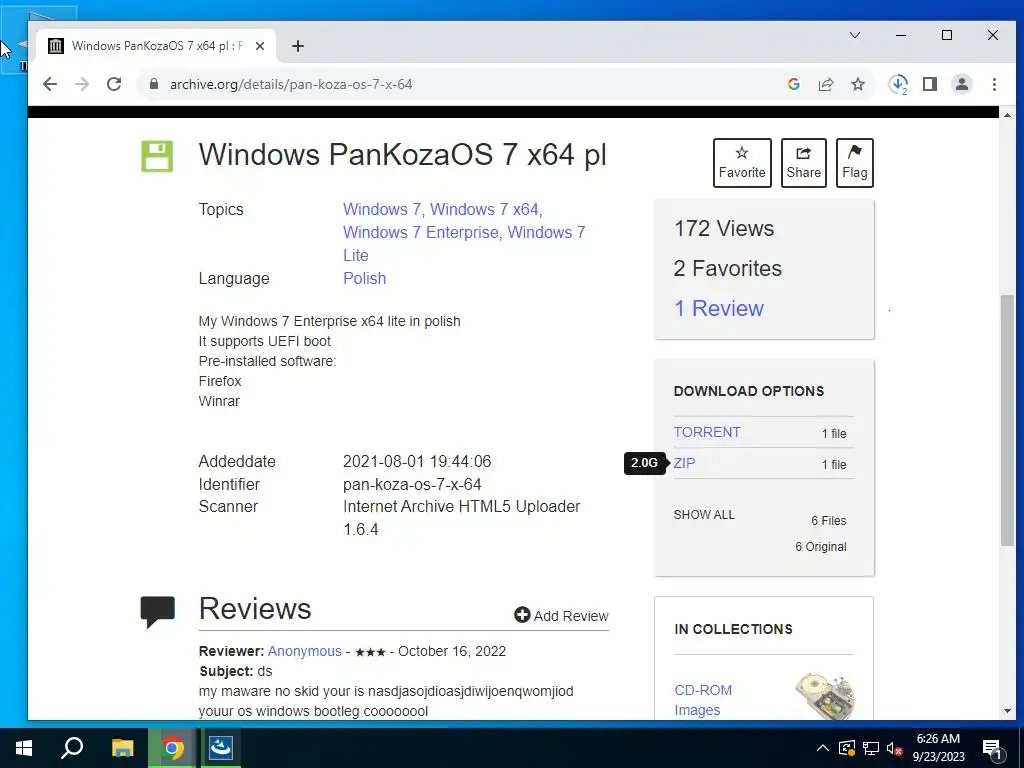Select the Windows PanKozaOS 7 x64 tab
Screen dimensions: 1024x768
coord(157,46)
